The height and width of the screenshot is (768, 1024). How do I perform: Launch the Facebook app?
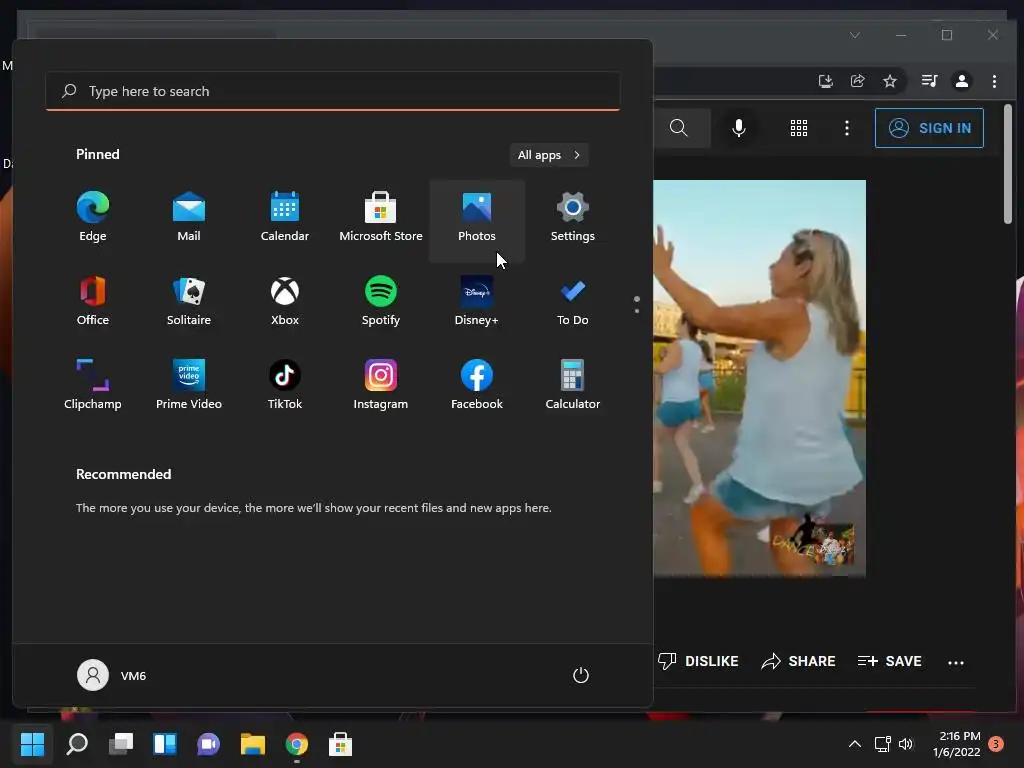(x=477, y=386)
